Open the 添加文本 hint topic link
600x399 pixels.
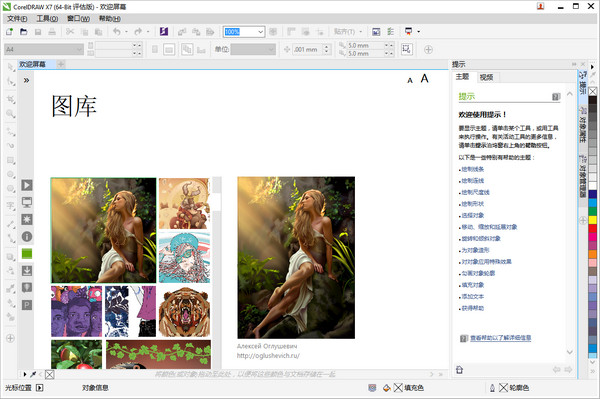click(473, 296)
